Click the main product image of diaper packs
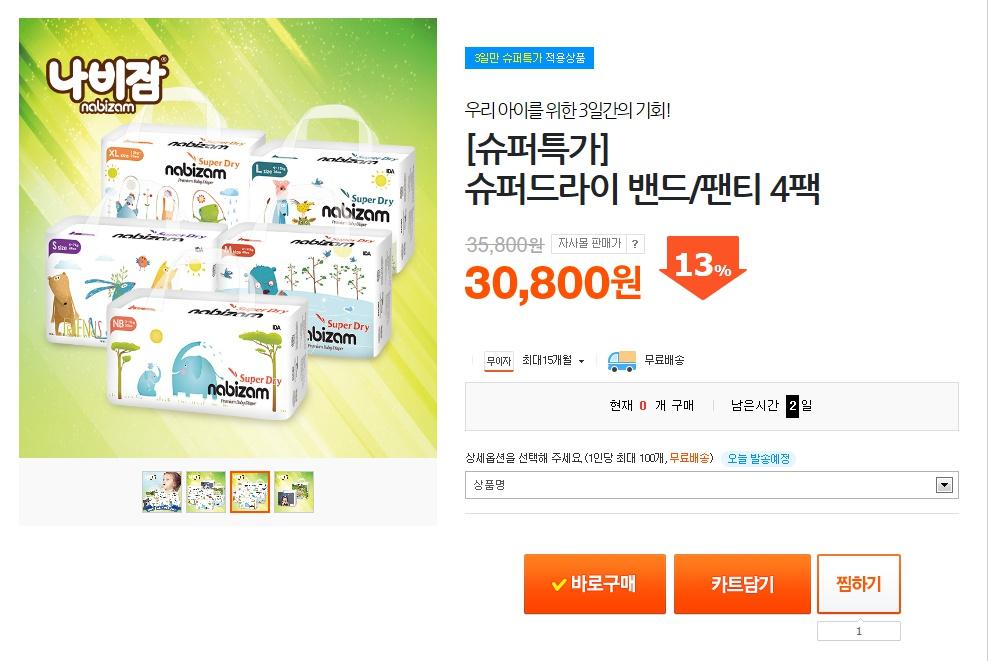988x661 pixels. point(228,238)
